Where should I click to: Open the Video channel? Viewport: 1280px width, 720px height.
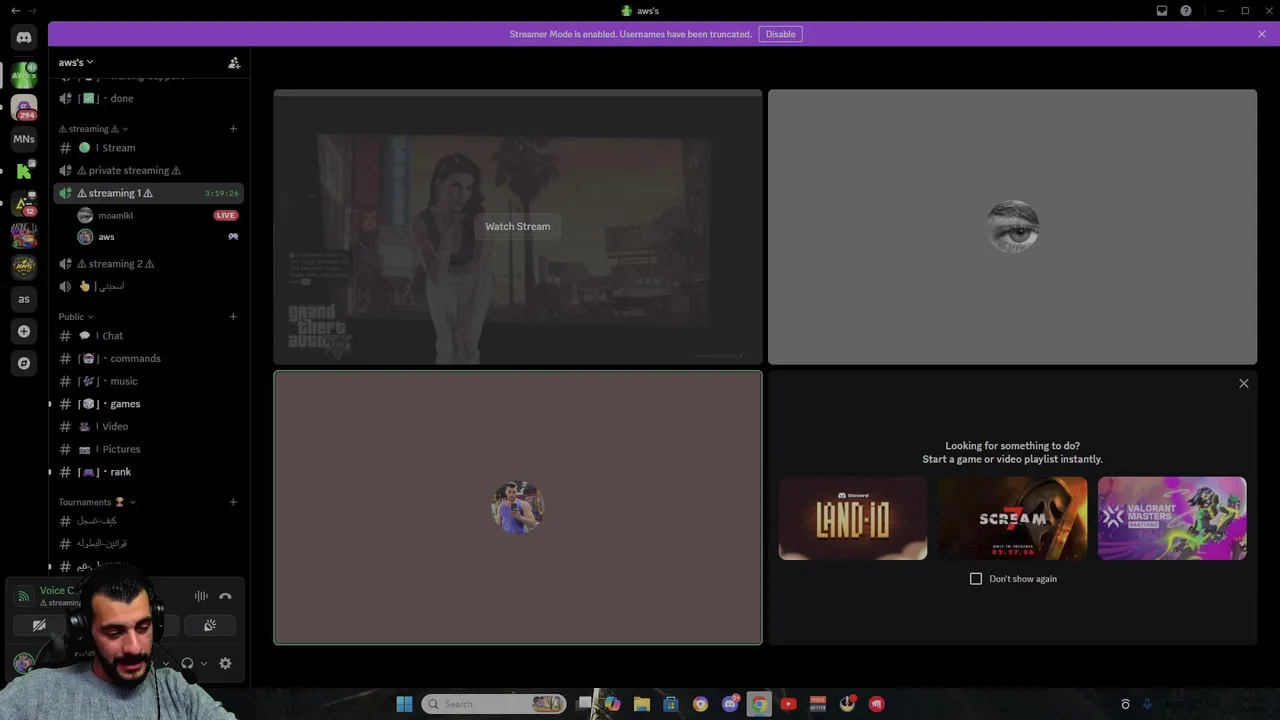(148, 426)
